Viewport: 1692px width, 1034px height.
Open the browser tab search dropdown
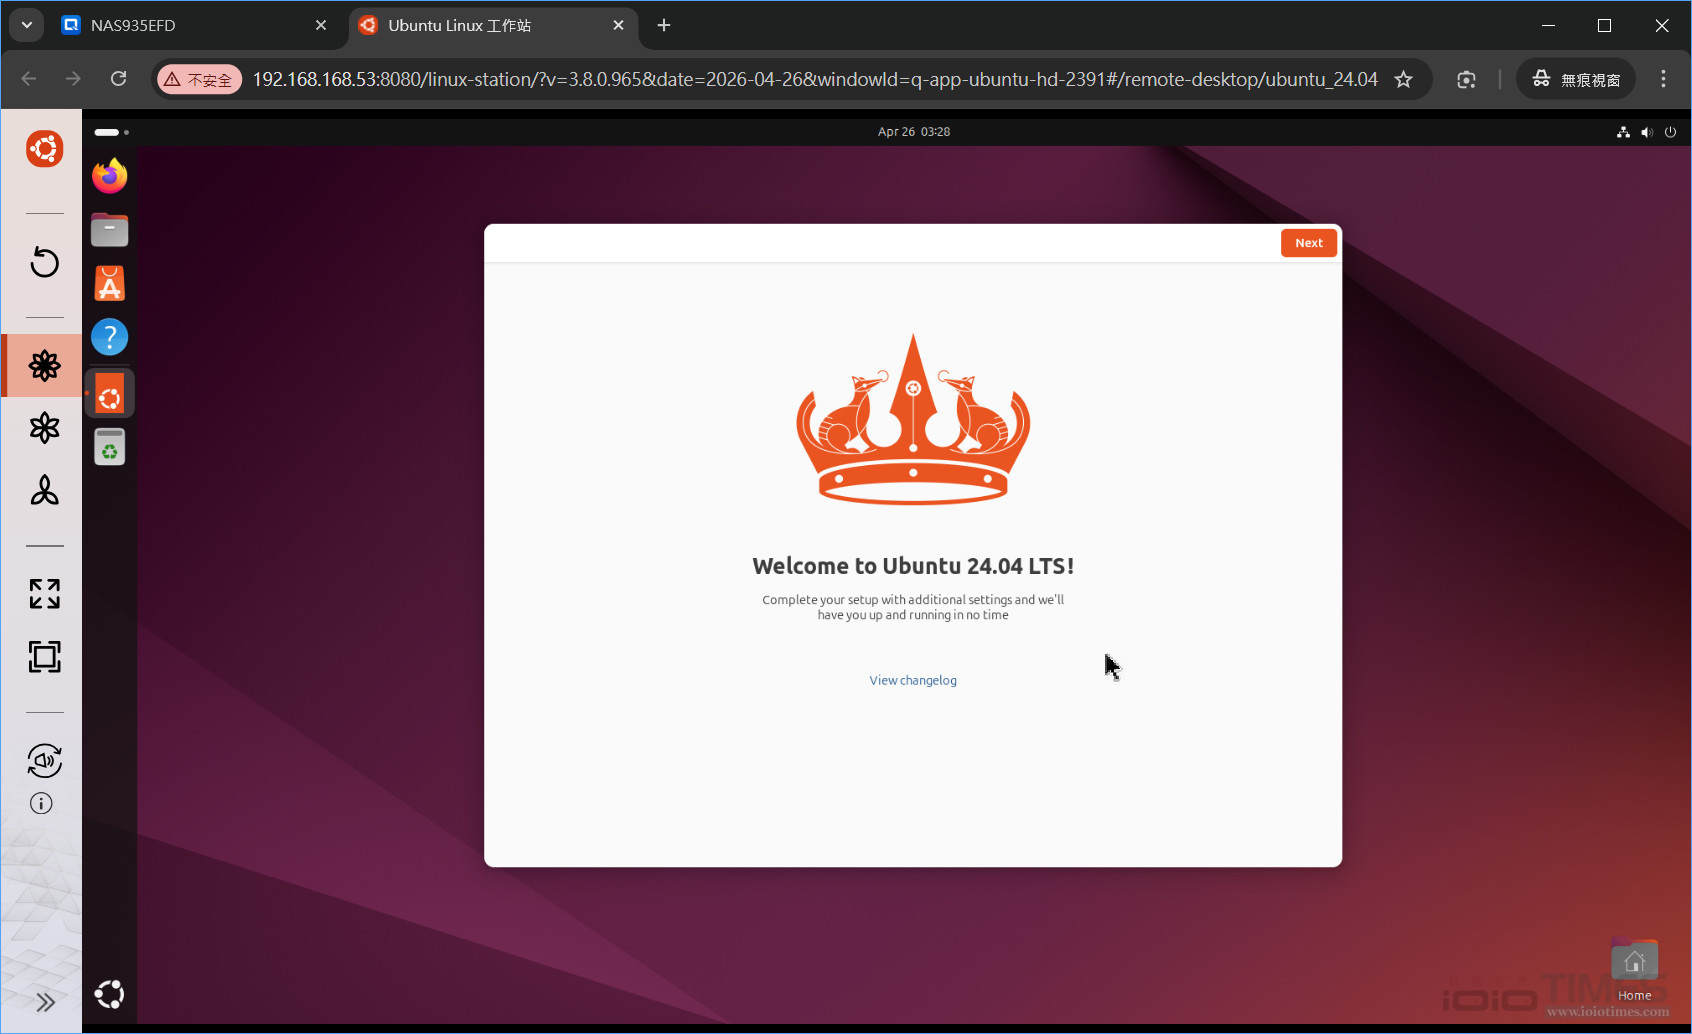26,25
